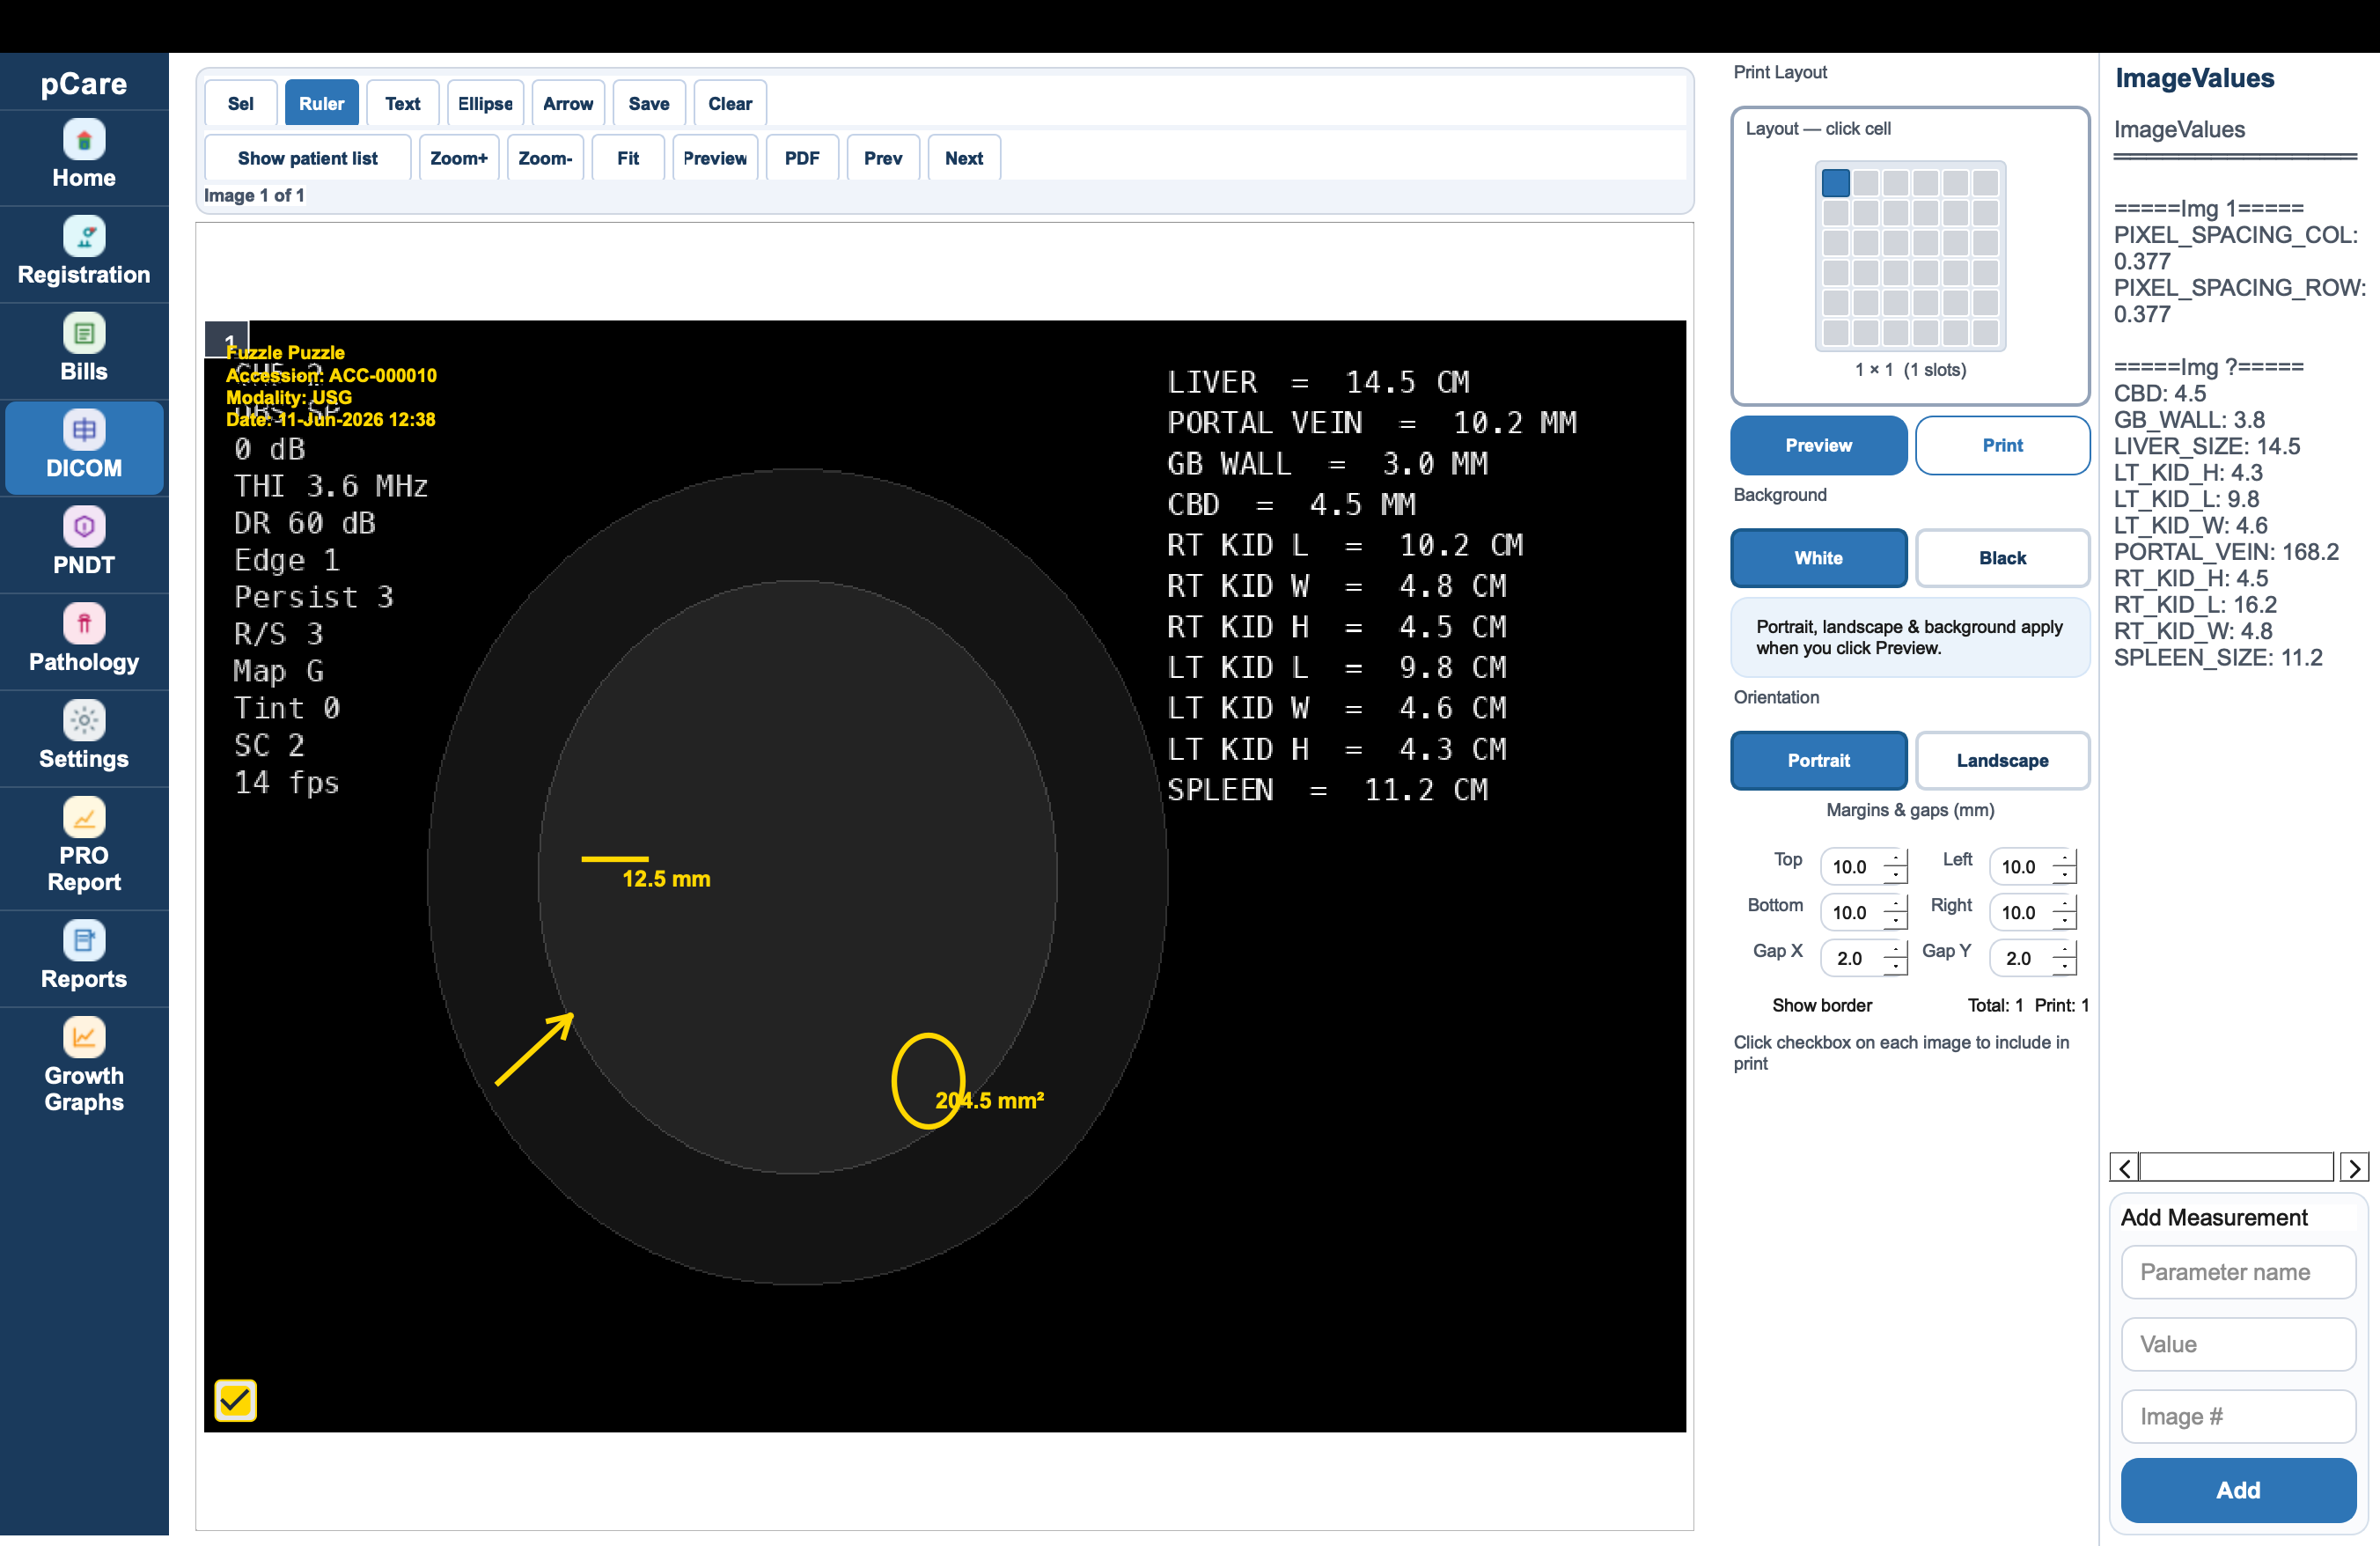The height and width of the screenshot is (1546, 2380).
Task: Toggle the yellow include-in-print checkbox on image
Action: point(235,1400)
